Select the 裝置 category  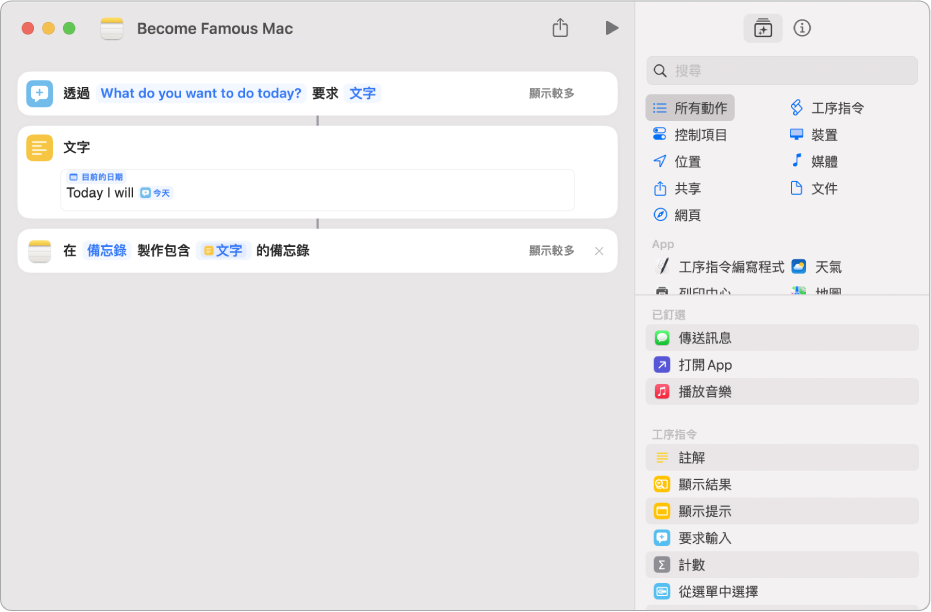[814, 135]
